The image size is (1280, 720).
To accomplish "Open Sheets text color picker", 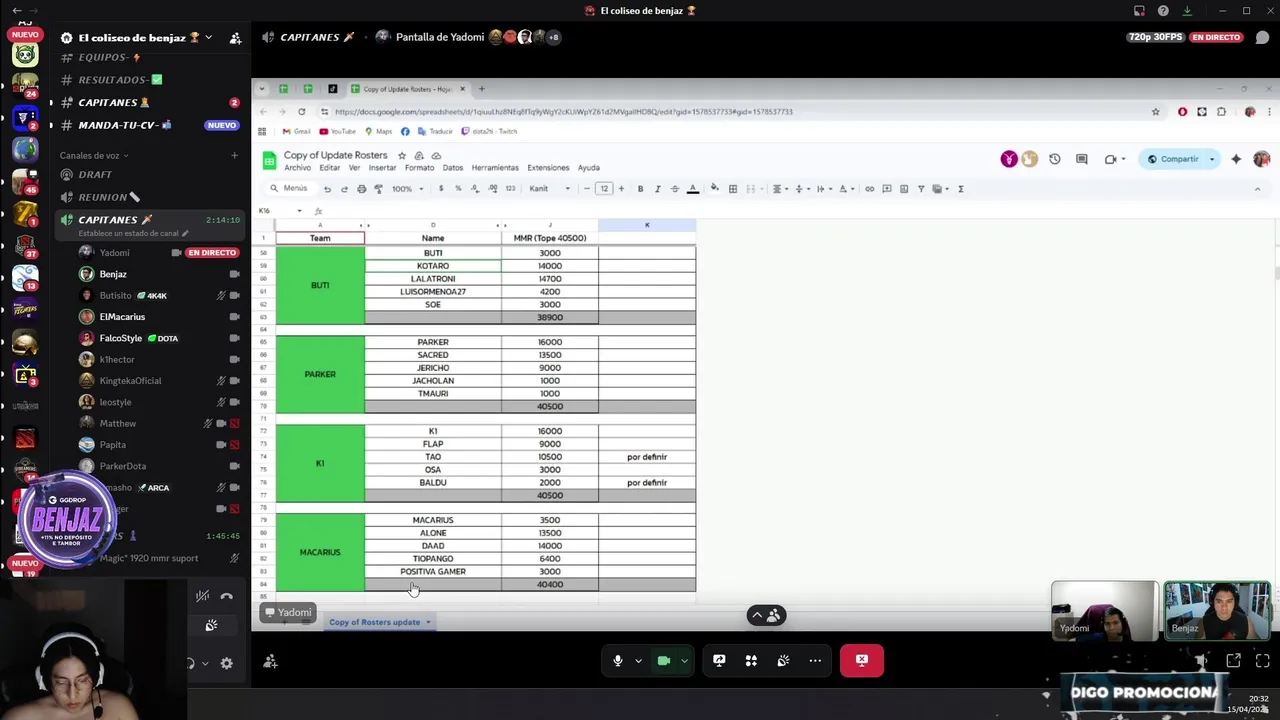I will pos(693,189).
